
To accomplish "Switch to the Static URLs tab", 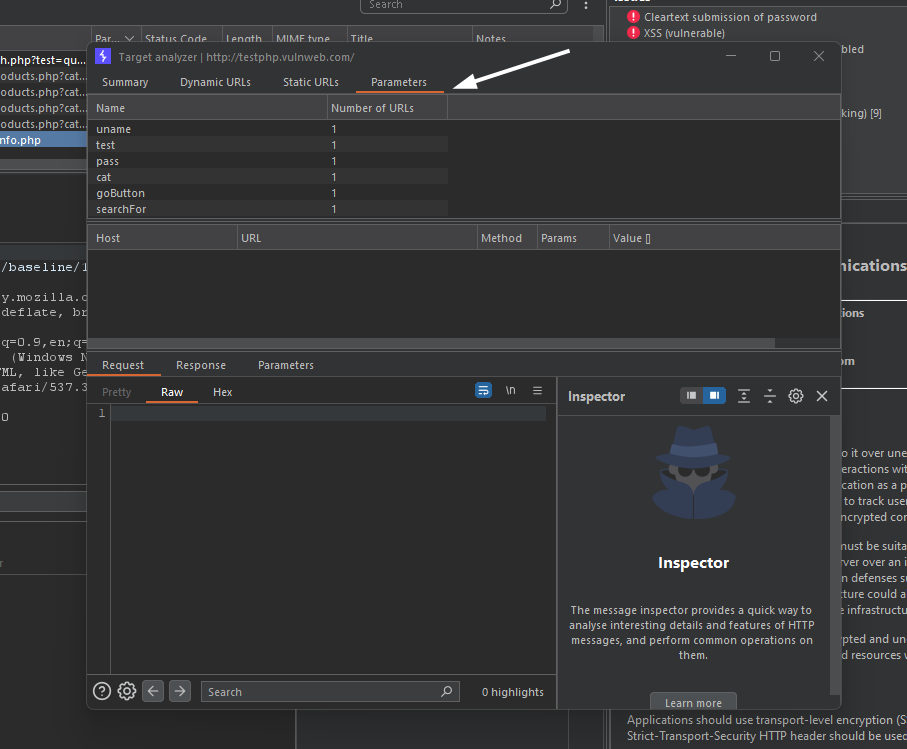I will point(311,82).
